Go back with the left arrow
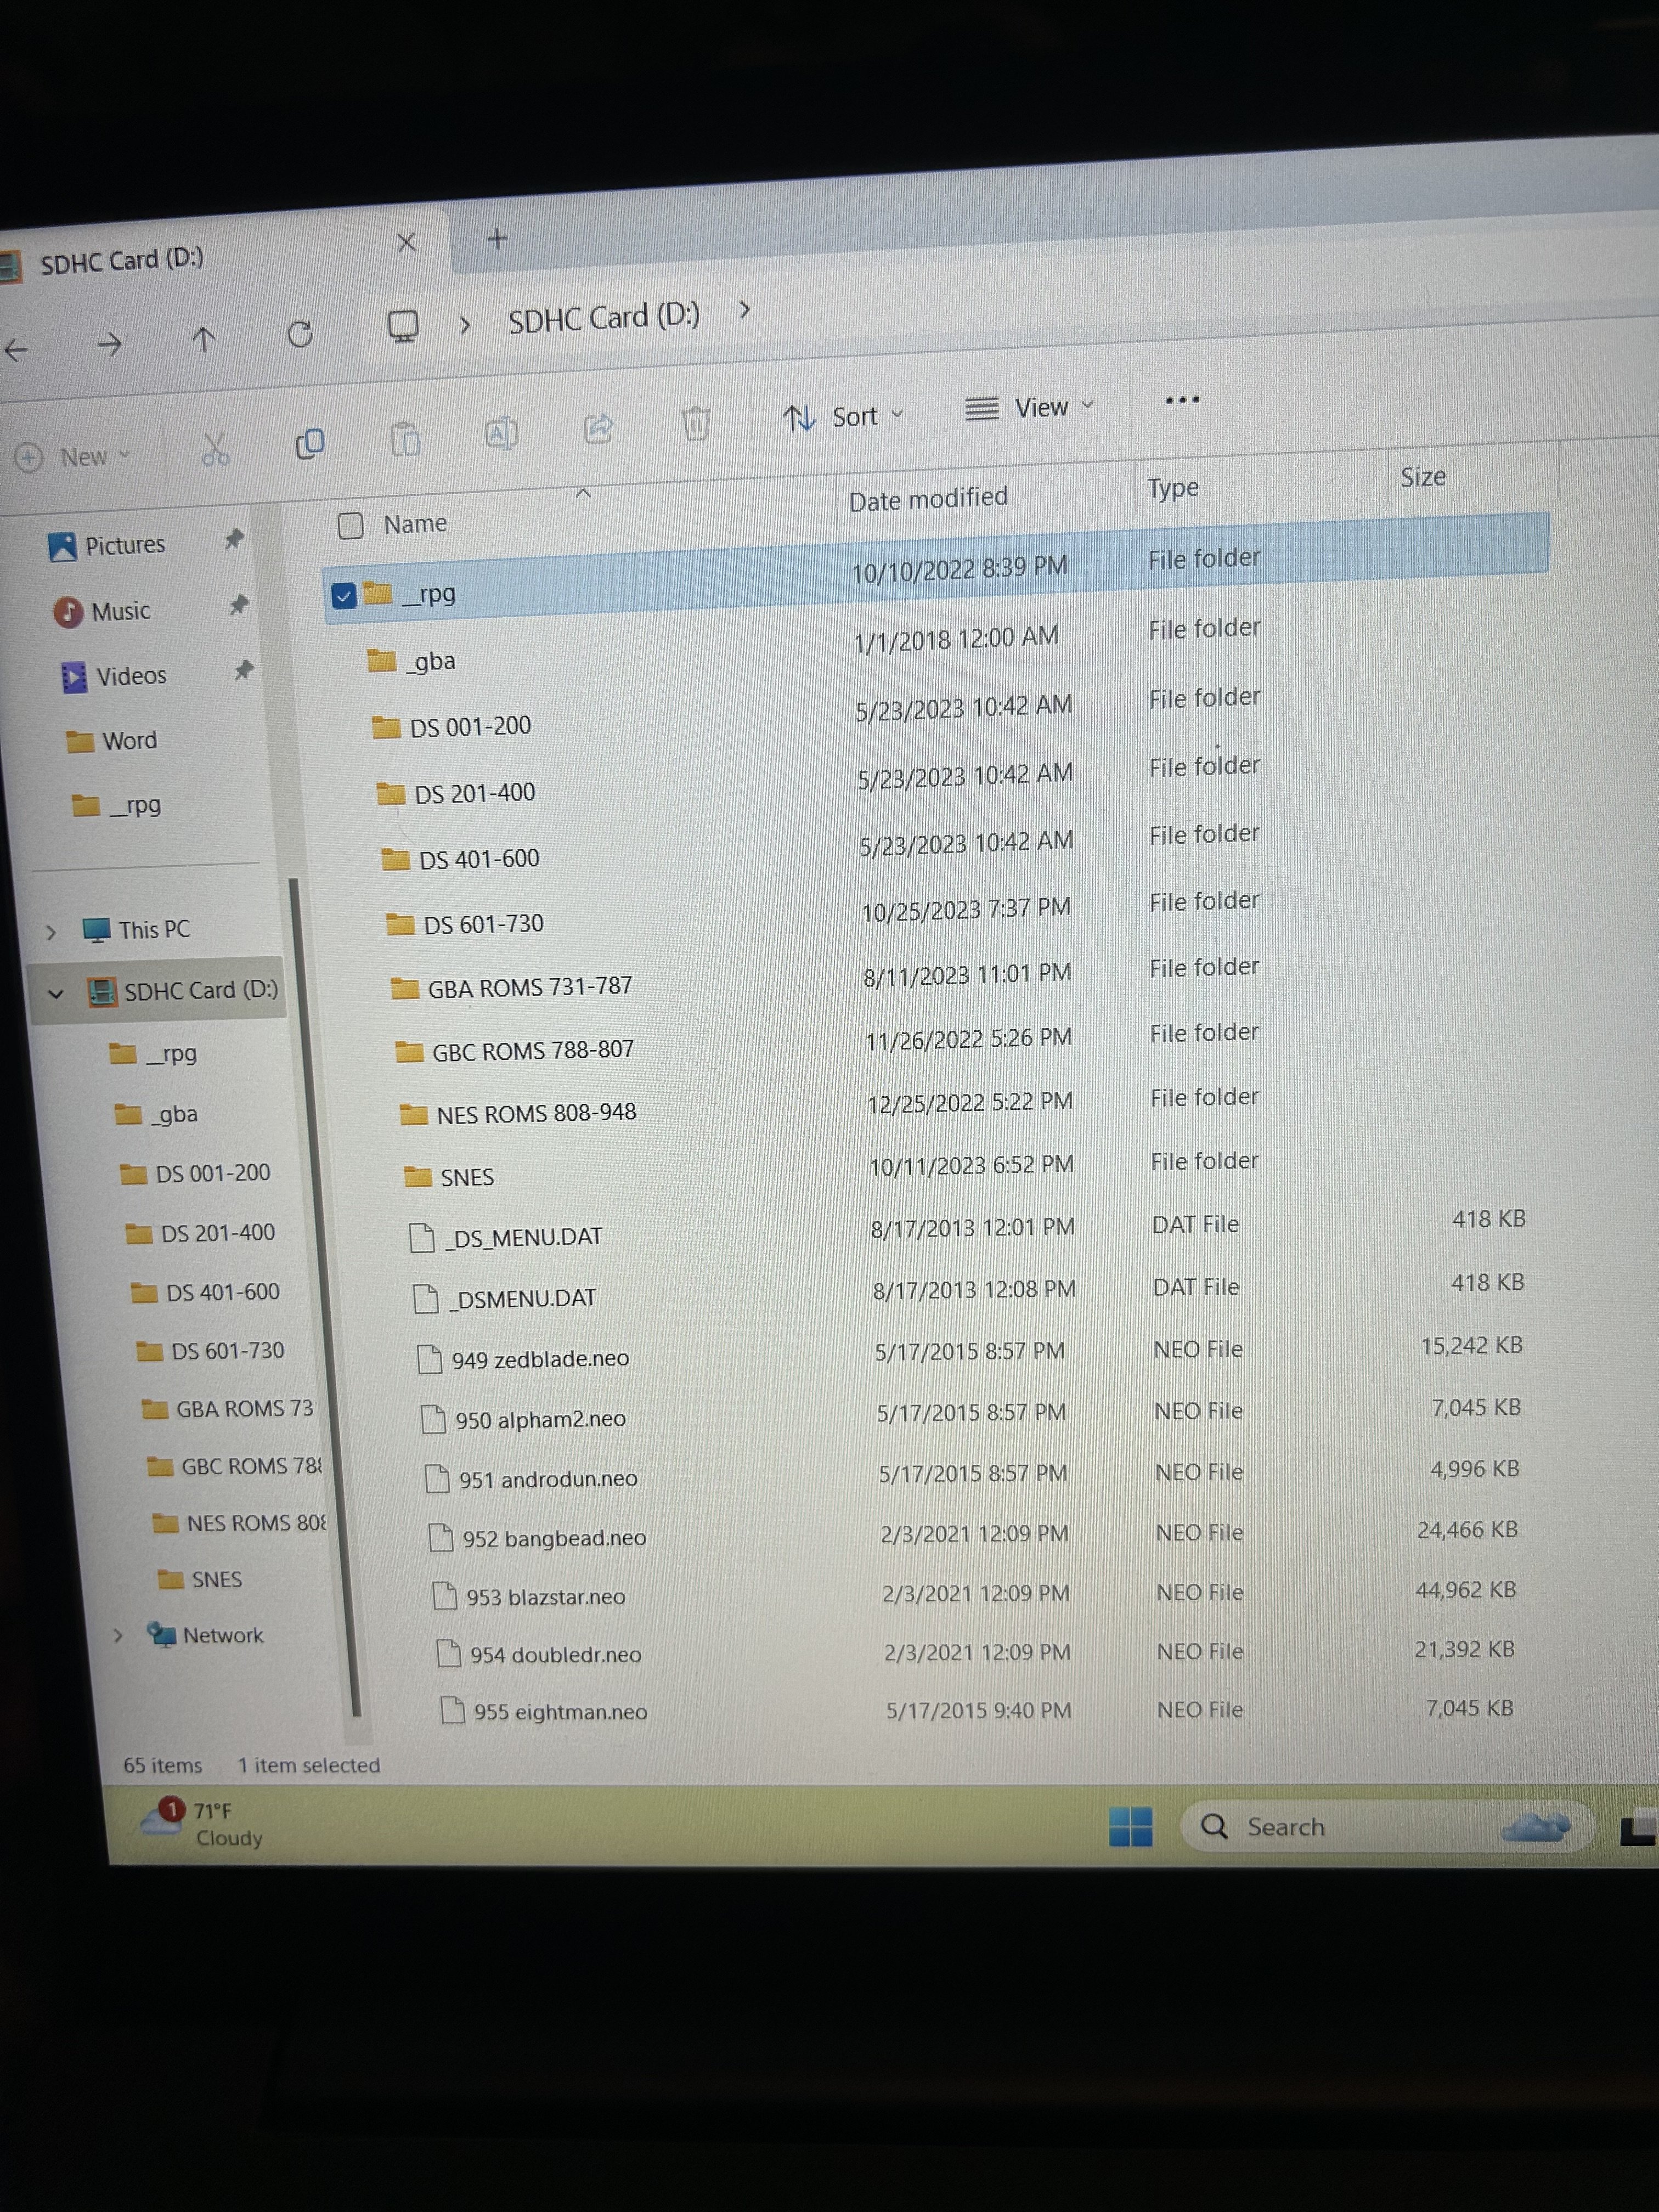The image size is (1659, 2212). tap(17, 349)
